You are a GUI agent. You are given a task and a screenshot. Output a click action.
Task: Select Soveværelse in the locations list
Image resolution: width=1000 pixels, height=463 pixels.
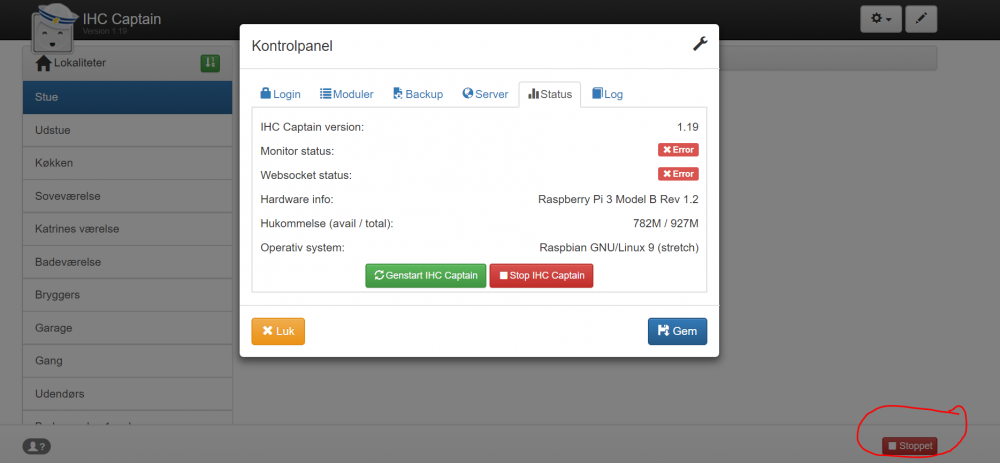[x=128, y=196]
